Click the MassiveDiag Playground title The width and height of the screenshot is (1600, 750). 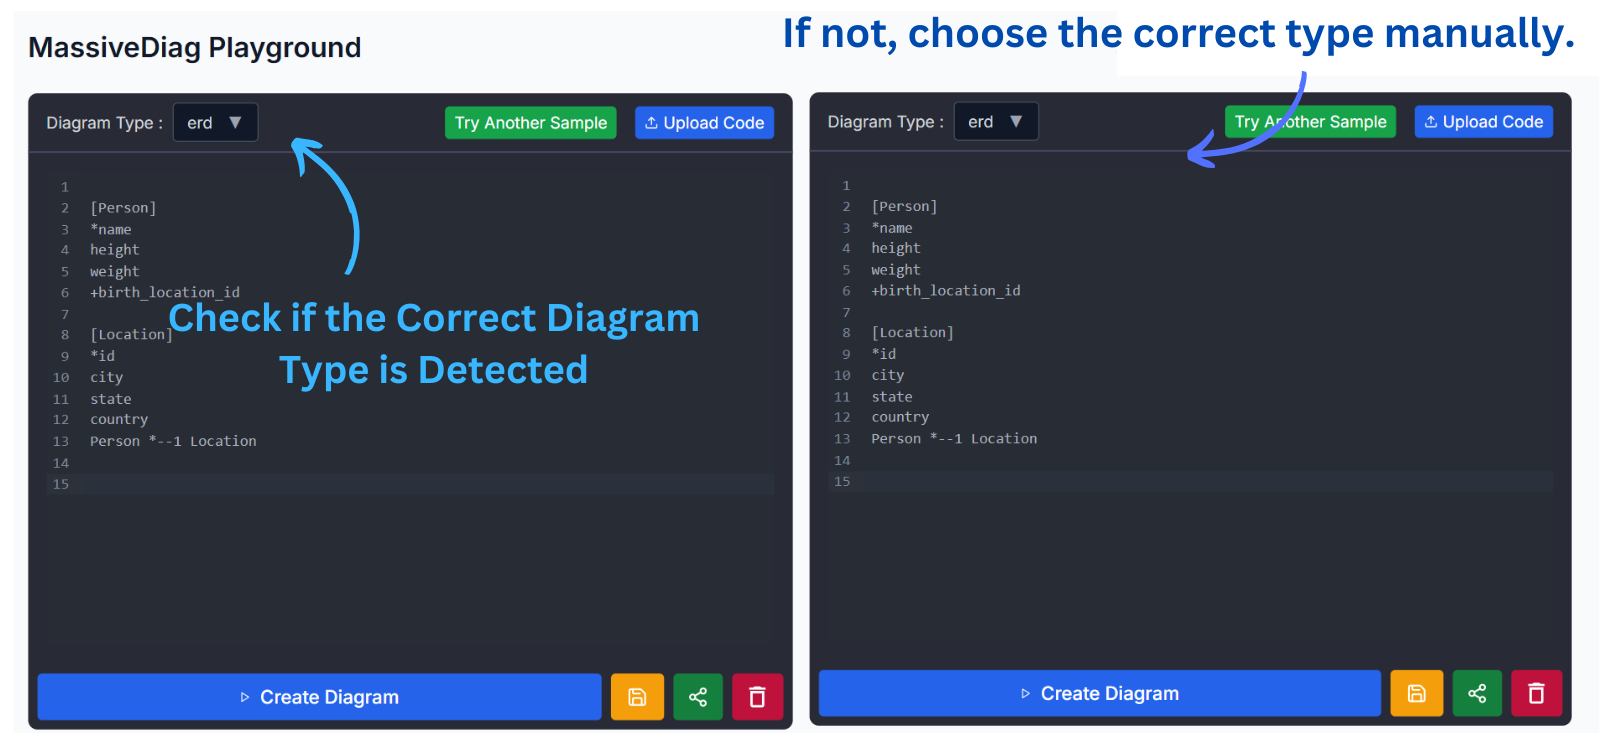[x=195, y=47]
